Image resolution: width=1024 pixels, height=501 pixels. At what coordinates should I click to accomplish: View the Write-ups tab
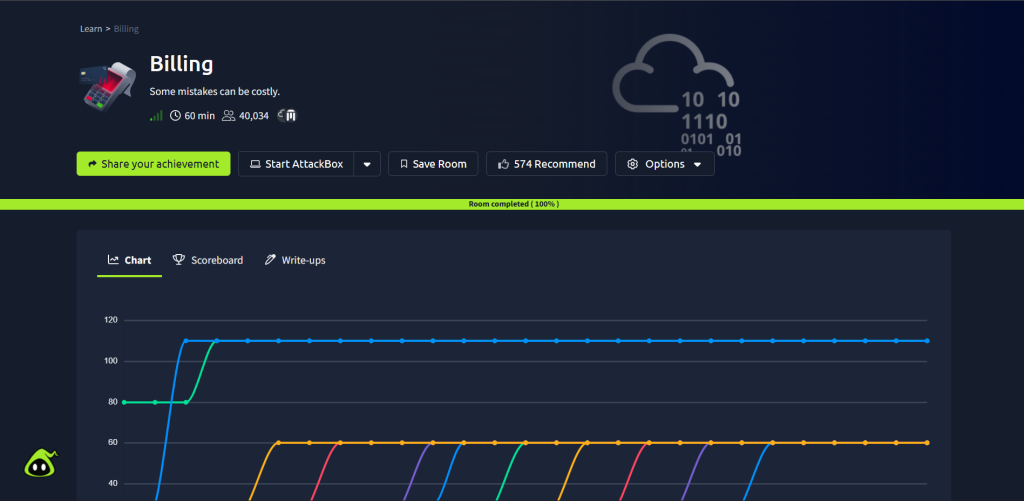[295, 260]
